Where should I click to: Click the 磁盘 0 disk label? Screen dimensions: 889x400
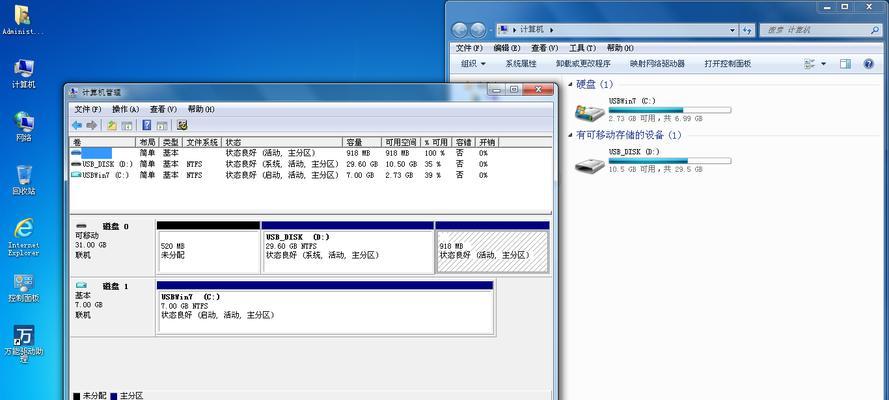pyautogui.click(x=115, y=226)
